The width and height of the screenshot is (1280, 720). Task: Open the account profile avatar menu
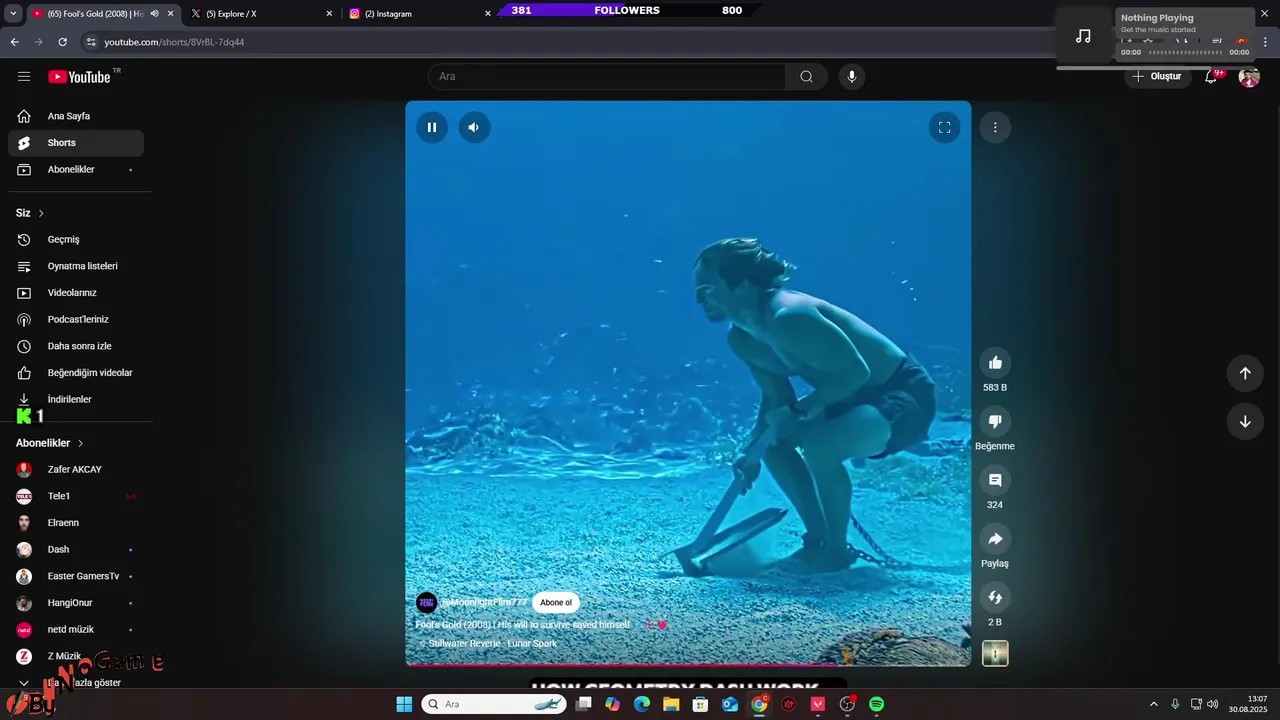(x=1249, y=77)
